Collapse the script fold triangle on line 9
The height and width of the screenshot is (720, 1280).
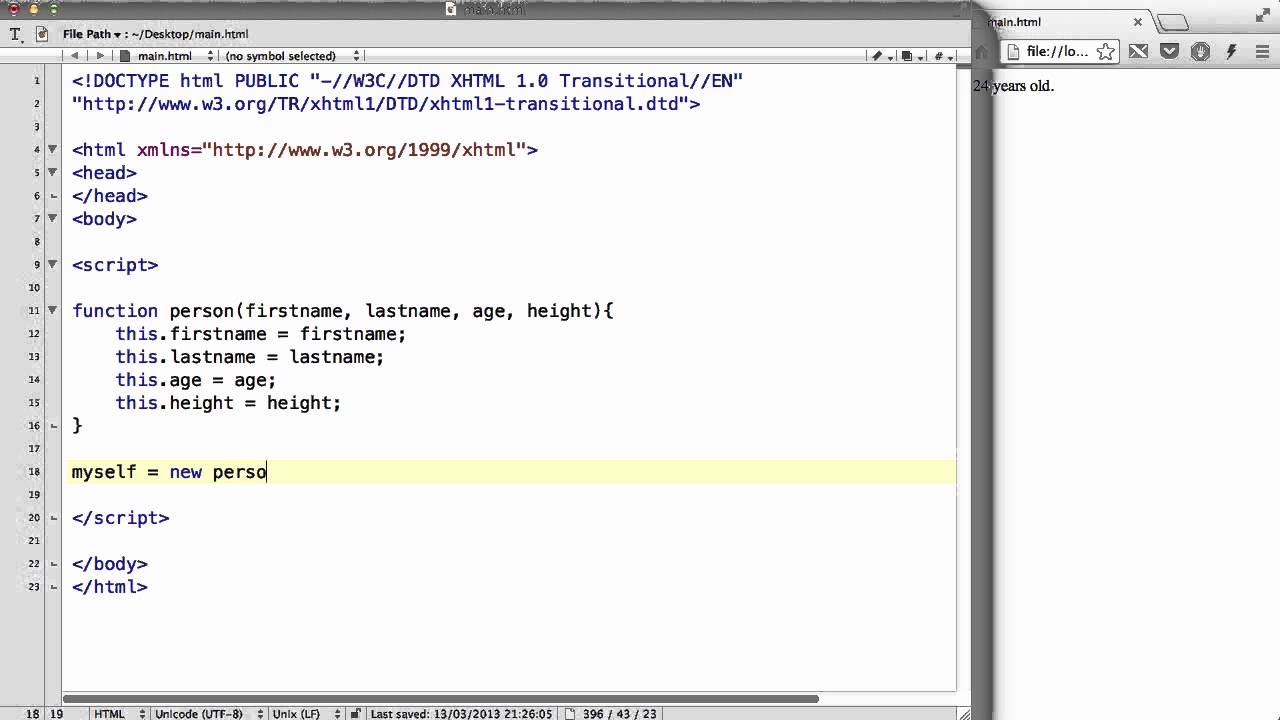53,265
